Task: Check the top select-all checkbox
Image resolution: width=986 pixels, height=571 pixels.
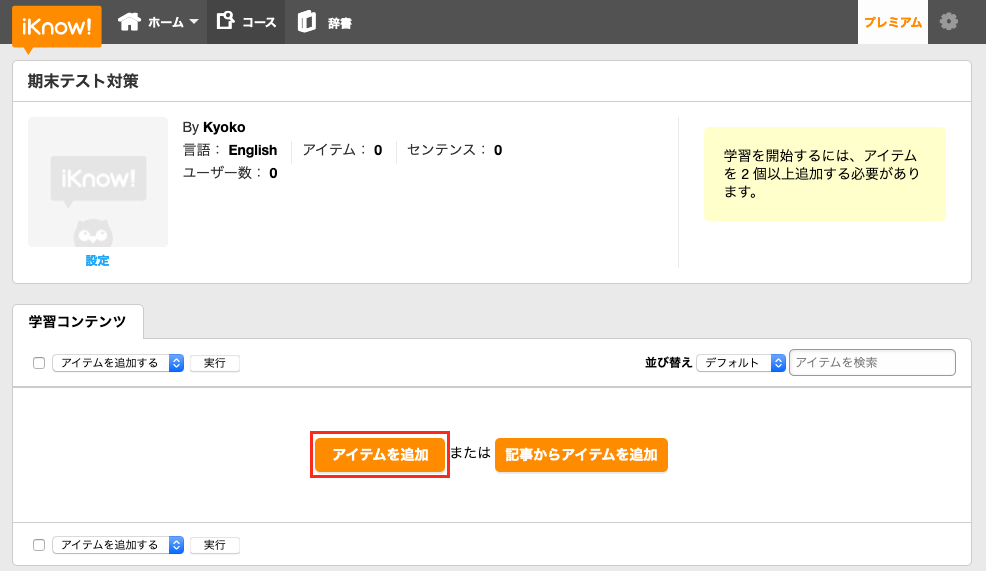Action: tap(39, 363)
